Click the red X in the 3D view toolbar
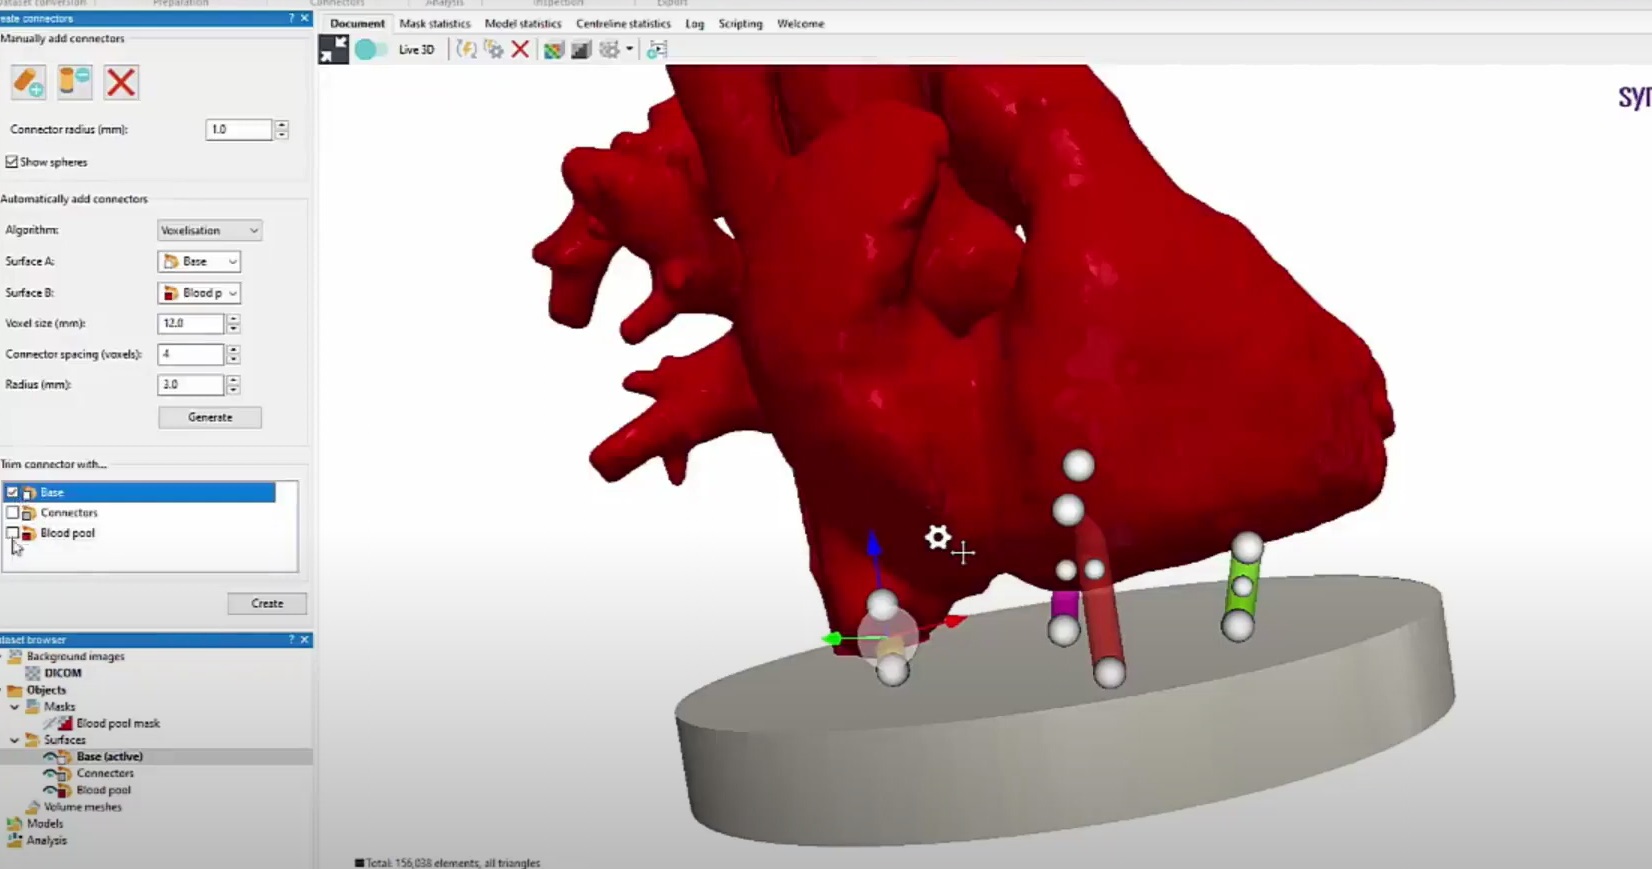The height and width of the screenshot is (869, 1652). click(520, 49)
